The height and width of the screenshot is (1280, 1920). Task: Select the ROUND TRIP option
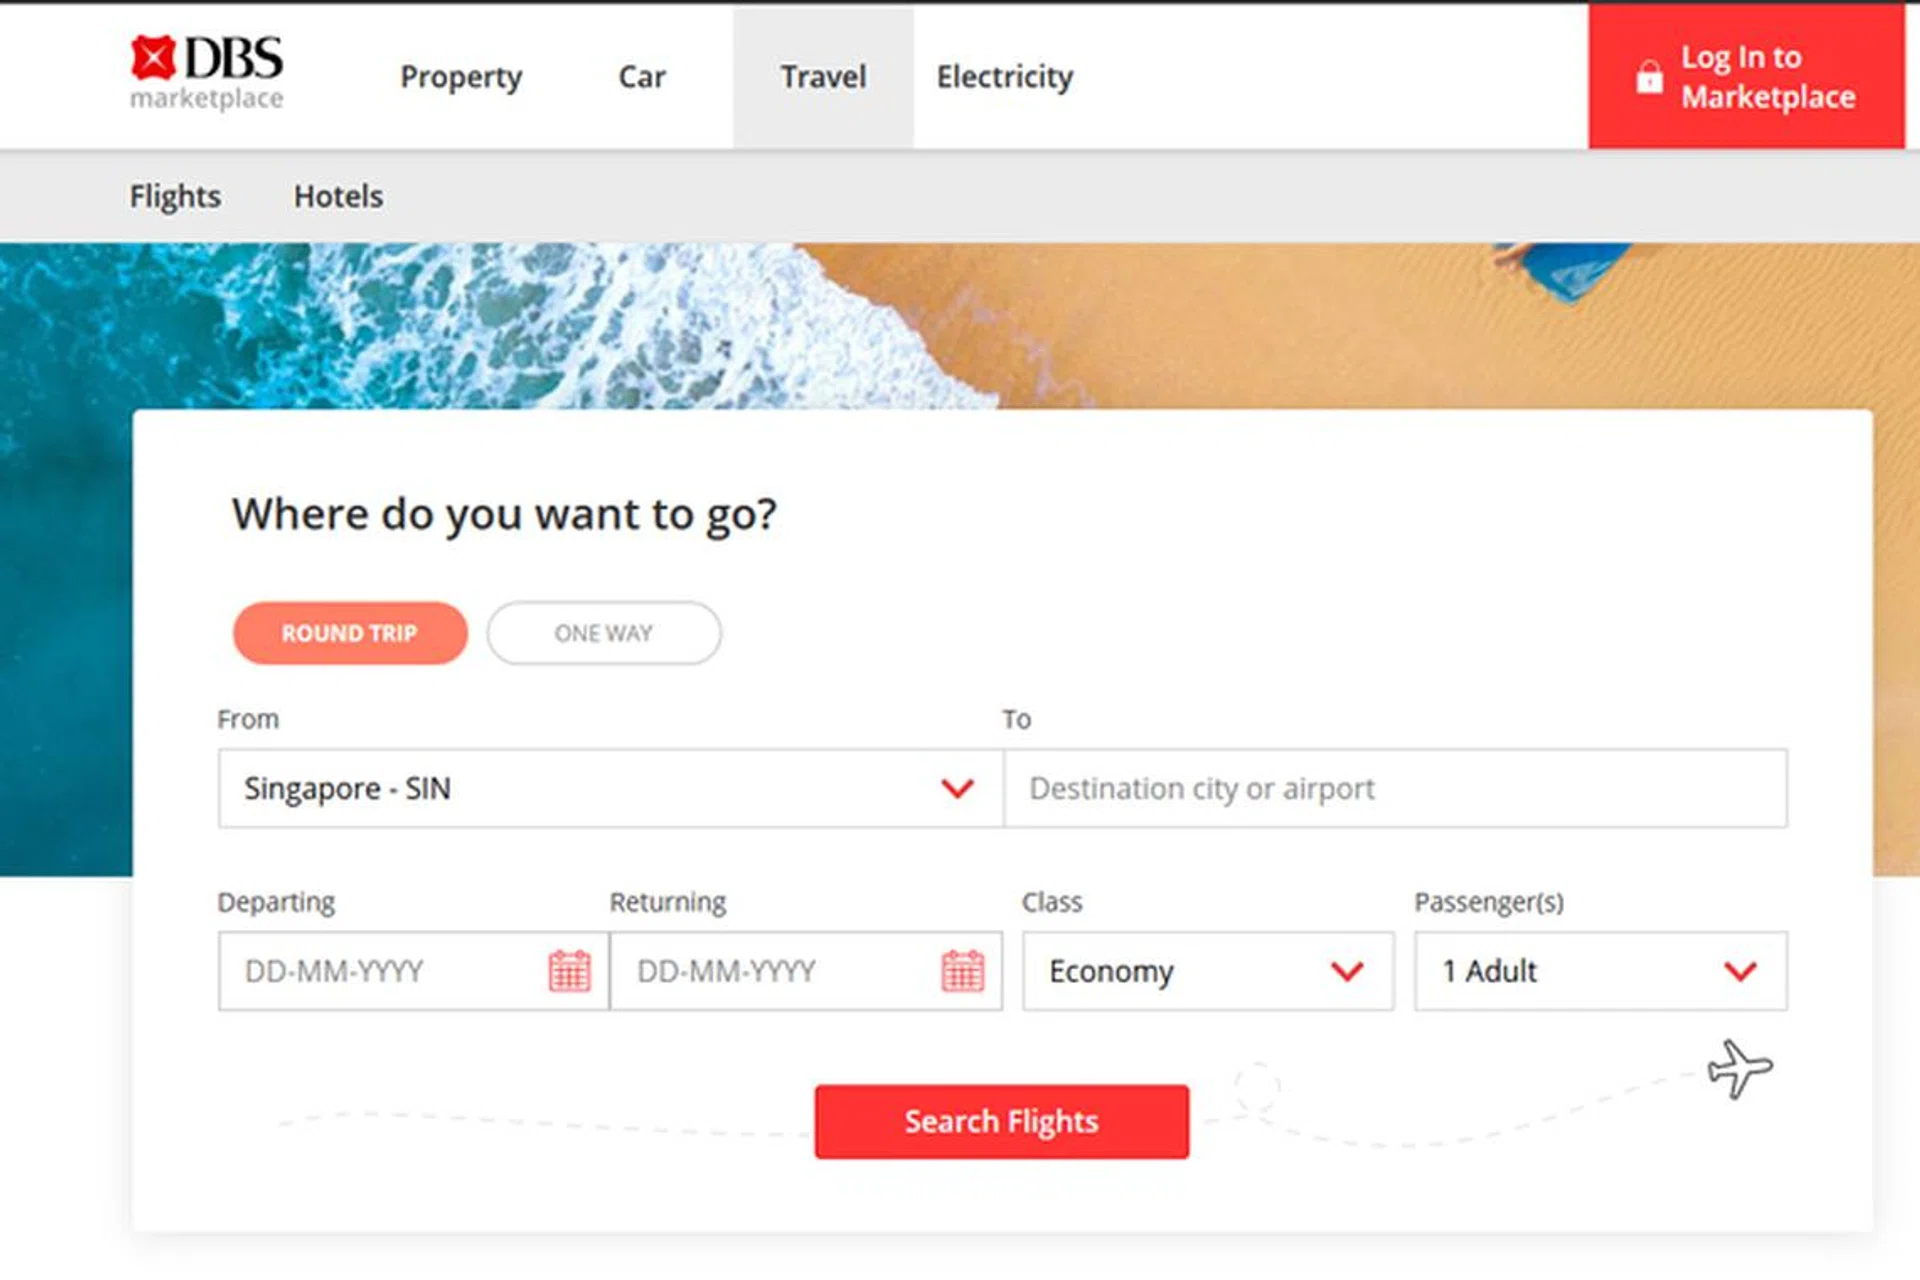[350, 633]
